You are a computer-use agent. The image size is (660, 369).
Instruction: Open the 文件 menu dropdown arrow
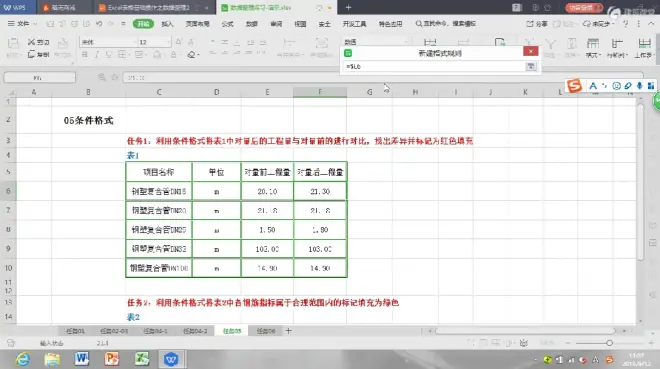tap(35, 24)
